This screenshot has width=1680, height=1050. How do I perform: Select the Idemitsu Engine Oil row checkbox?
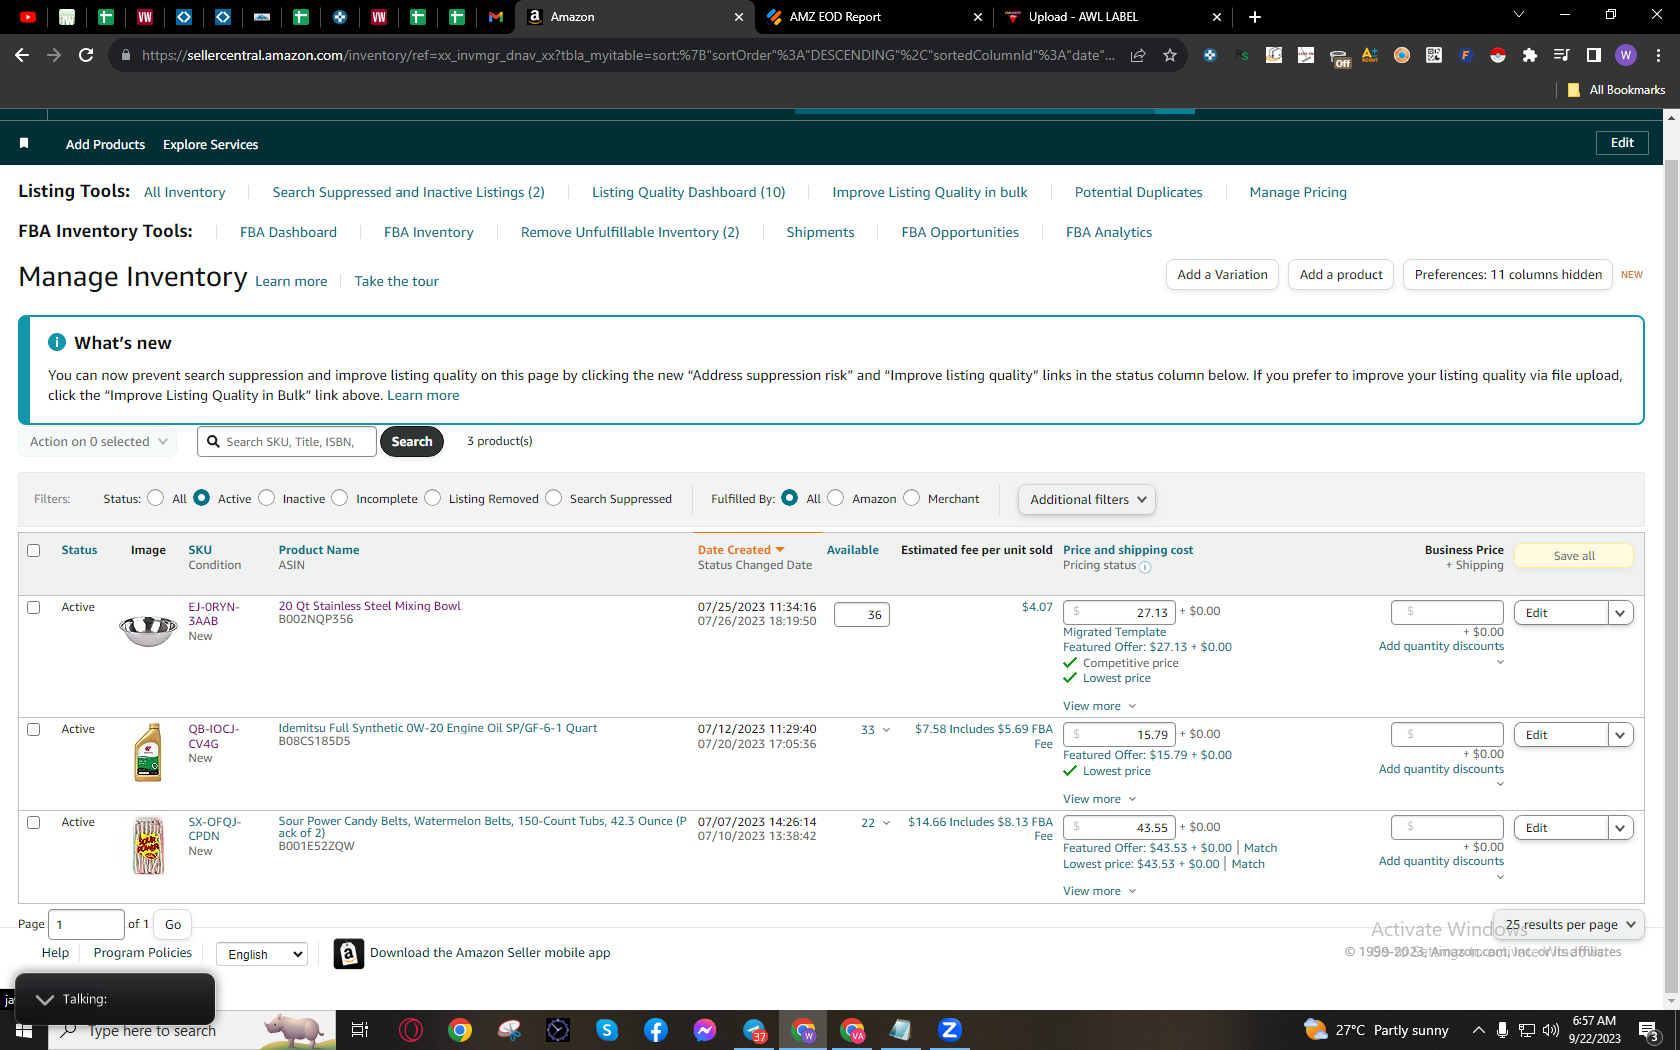click(x=34, y=729)
